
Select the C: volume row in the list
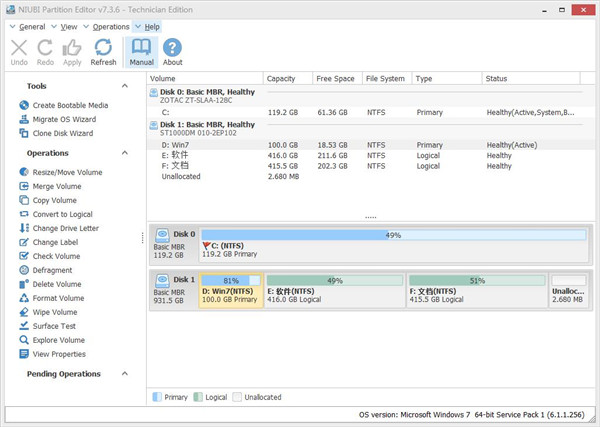370,112
